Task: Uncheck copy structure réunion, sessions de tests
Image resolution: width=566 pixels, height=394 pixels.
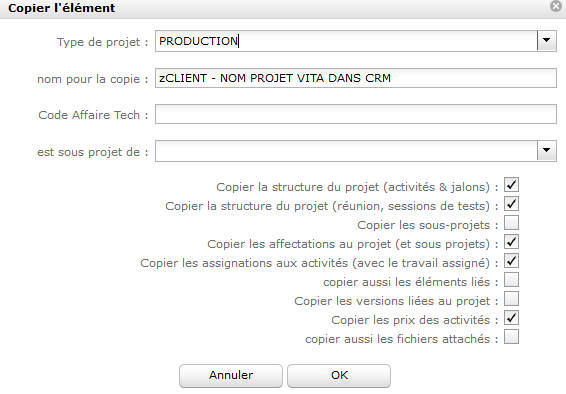Action: click(x=511, y=204)
